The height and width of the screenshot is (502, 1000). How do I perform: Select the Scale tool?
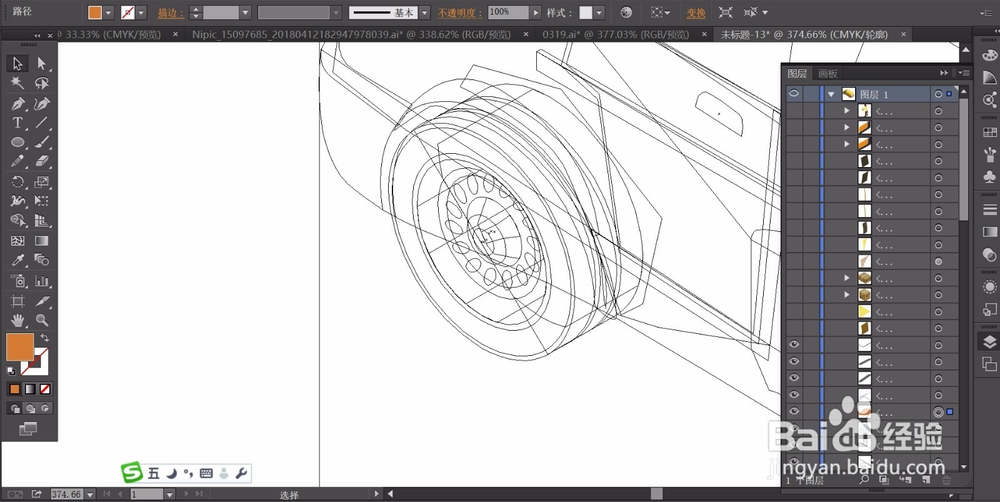click(x=41, y=182)
